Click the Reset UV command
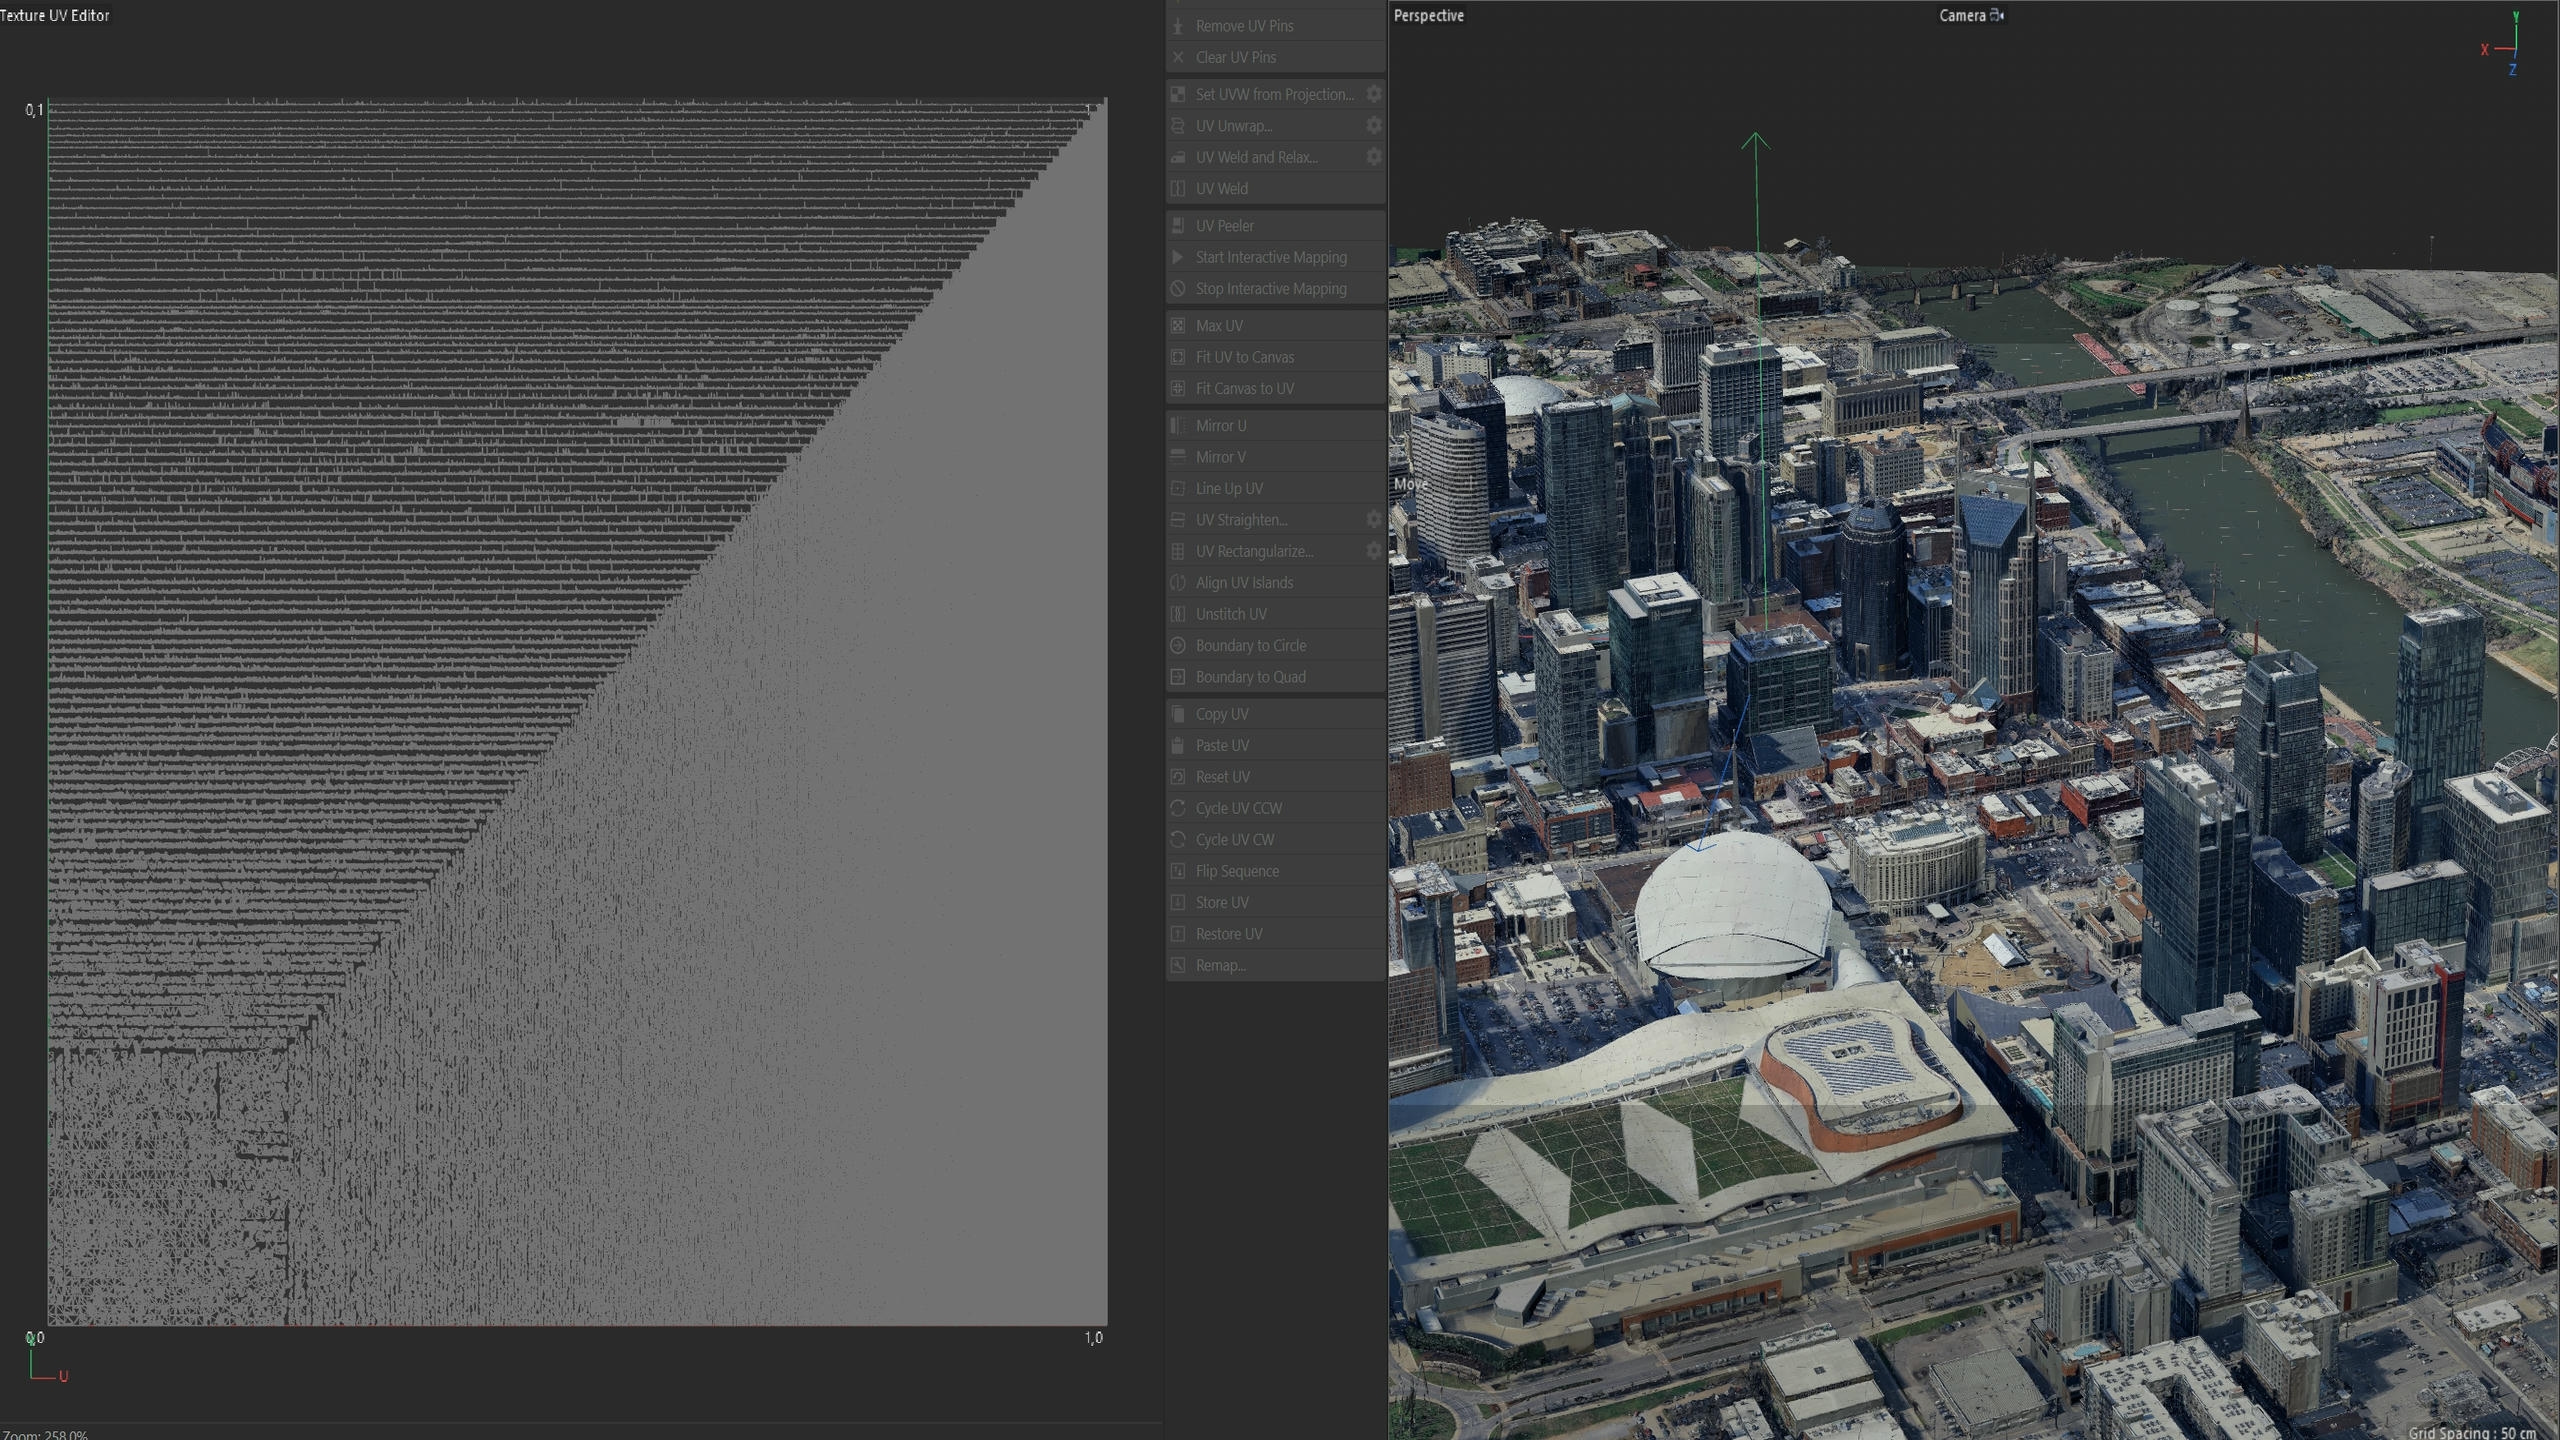2560x1440 pixels. tap(1275, 777)
